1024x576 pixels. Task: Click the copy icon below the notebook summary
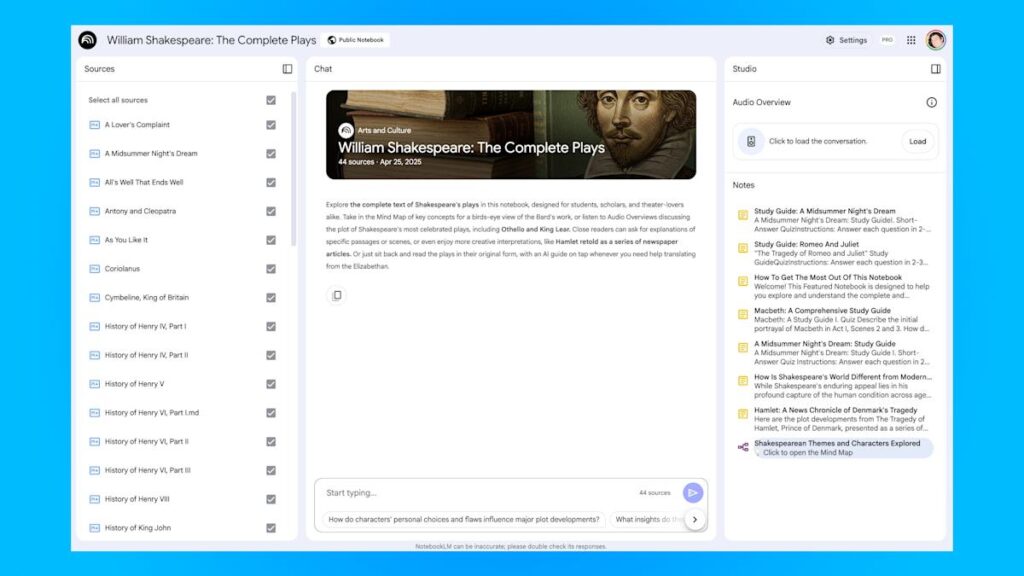pyautogui.click(x=336, y=295)
